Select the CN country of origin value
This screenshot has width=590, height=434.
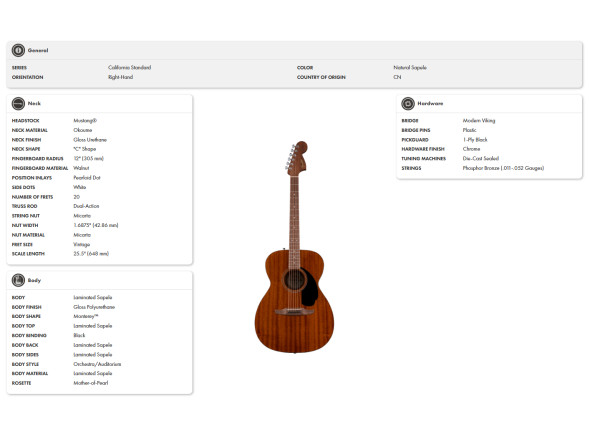tap(397, 77)
